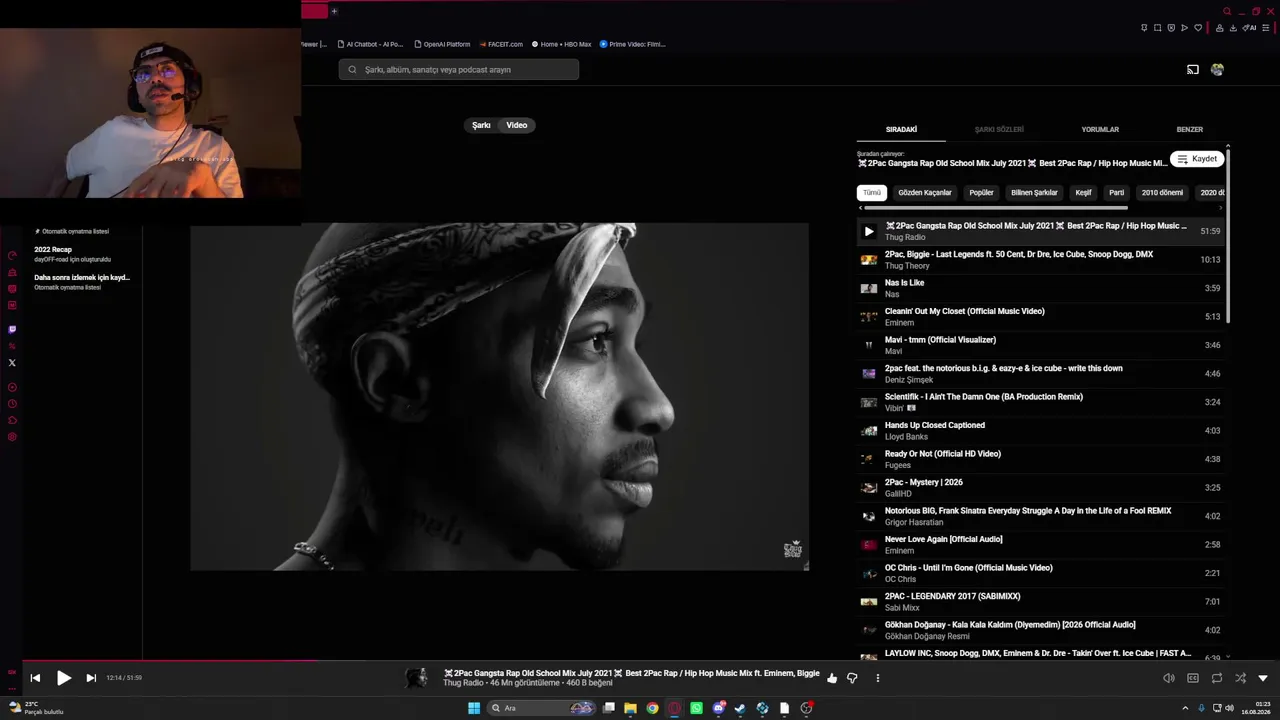Play Gökhan Doğanay - Kala Kala Kaldım
Screen dimensions: 1280x720
tap(1040, 630)
